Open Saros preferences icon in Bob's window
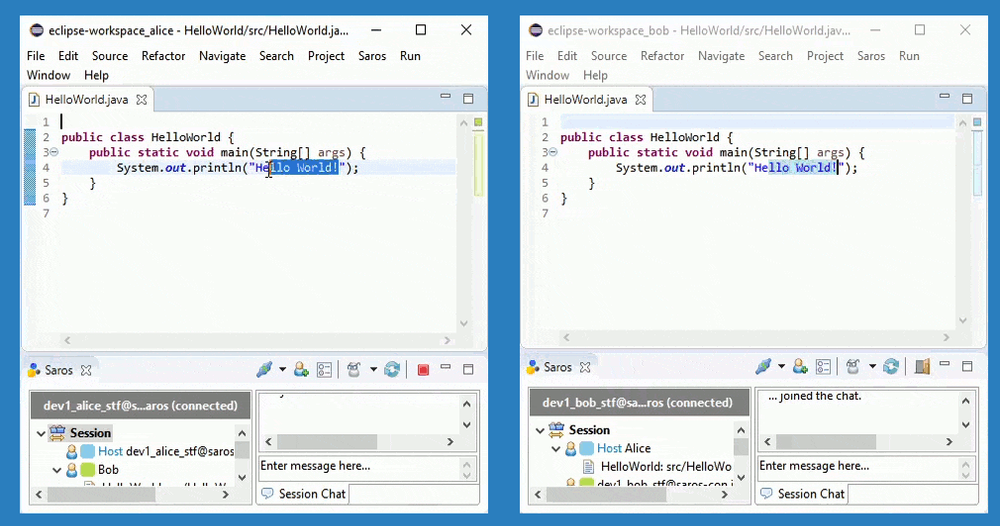1000x526 pixels. click(823, 367)
